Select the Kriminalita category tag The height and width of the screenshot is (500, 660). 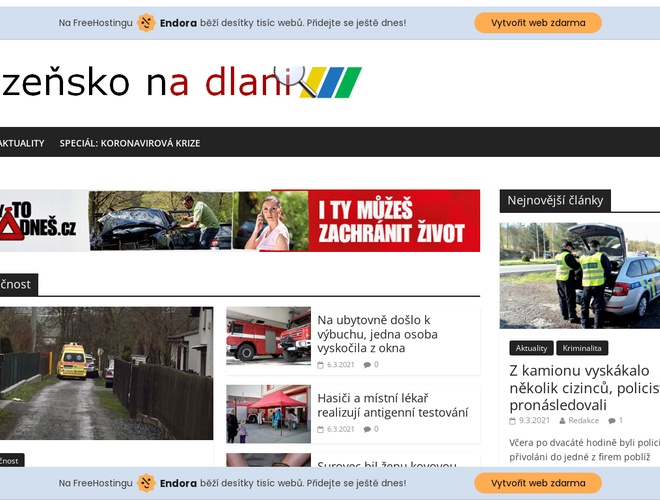(x=582, y=348)
